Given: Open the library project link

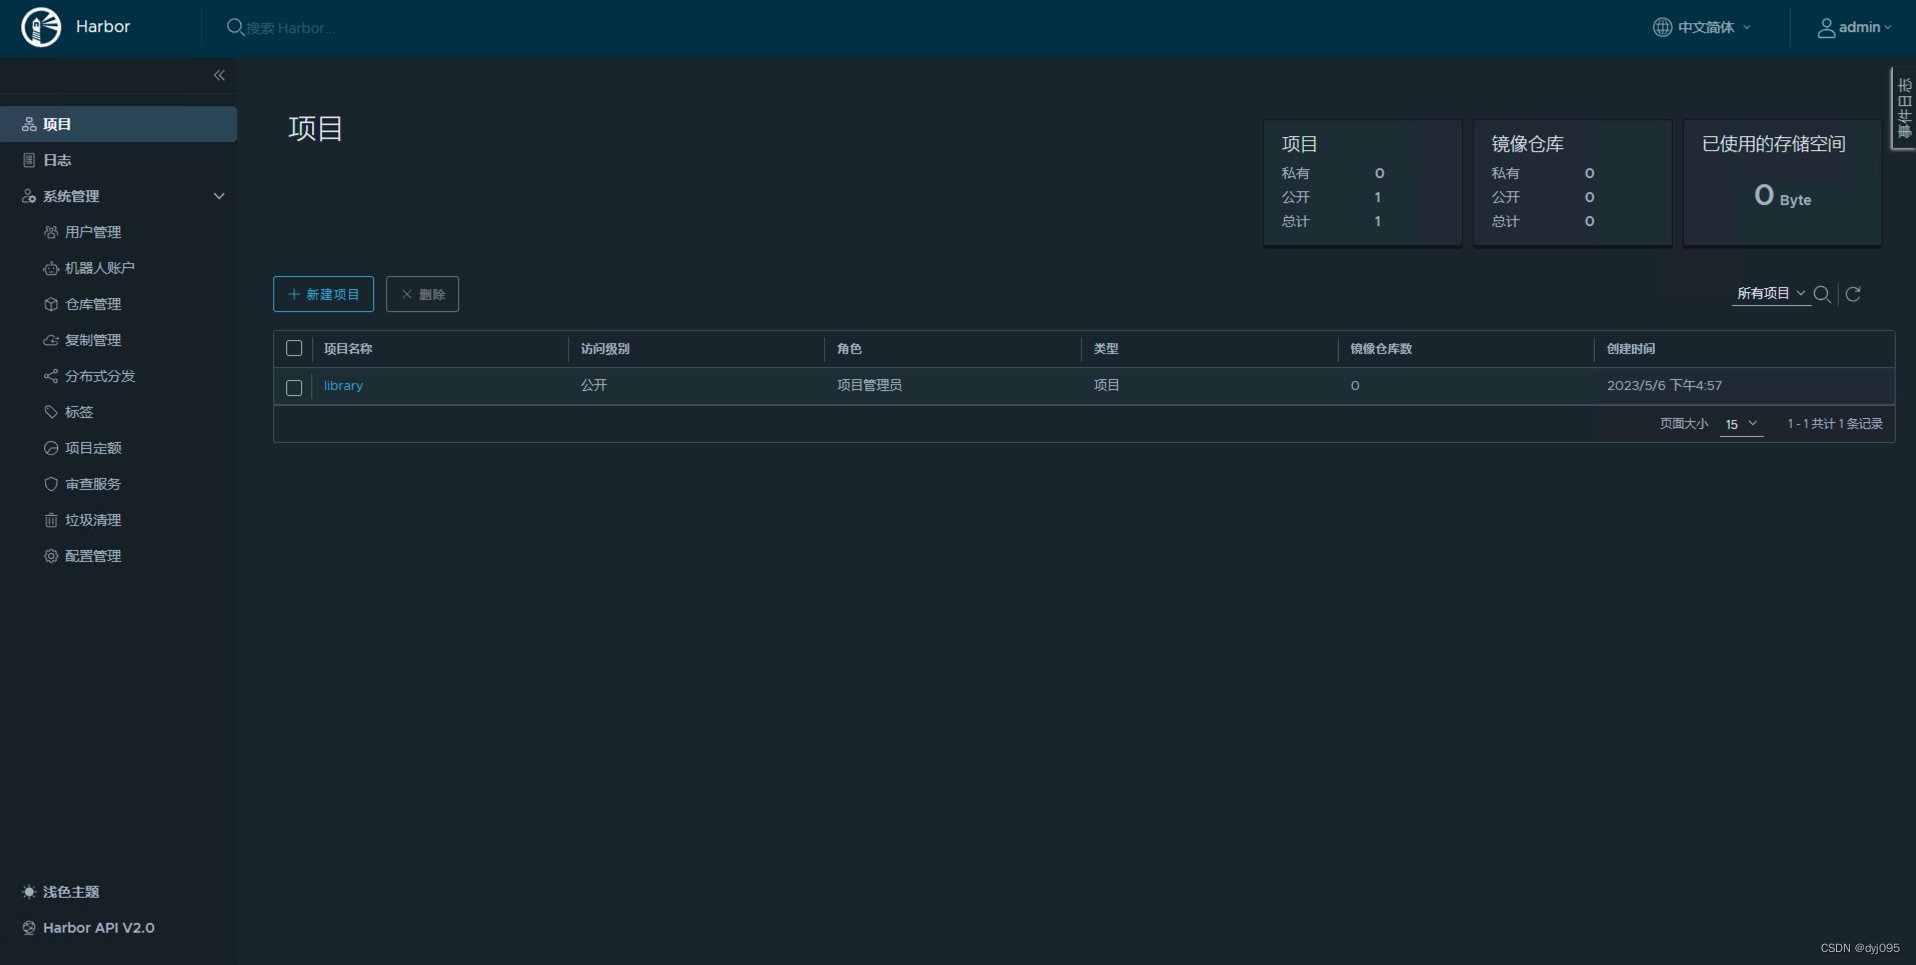Looking at the screenshot, I should pos(343,385).
